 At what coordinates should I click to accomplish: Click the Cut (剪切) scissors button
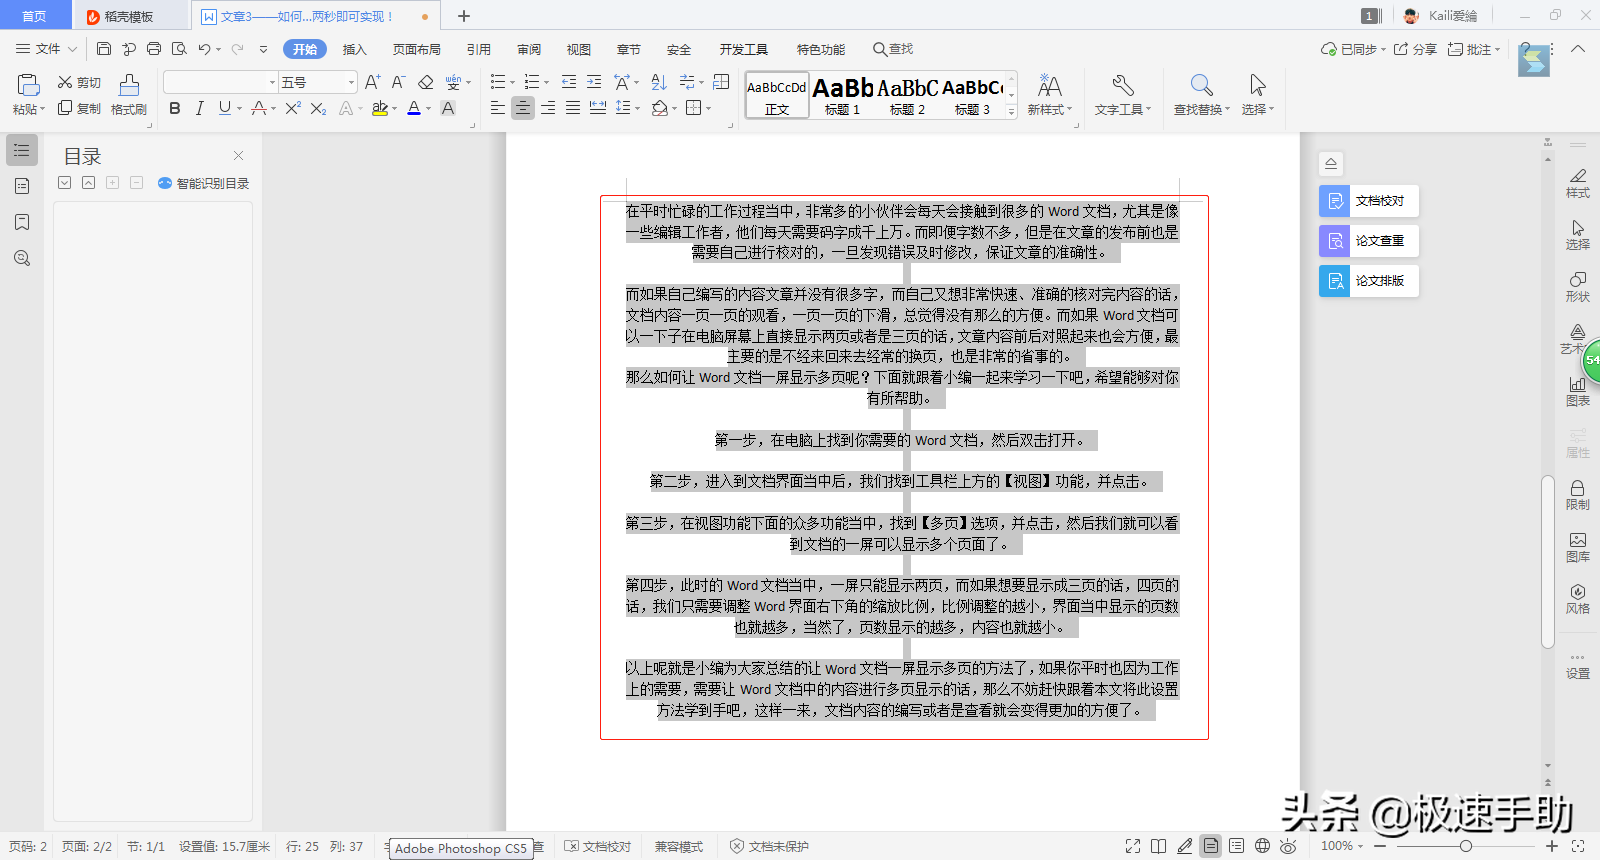(x=79, y=82)
